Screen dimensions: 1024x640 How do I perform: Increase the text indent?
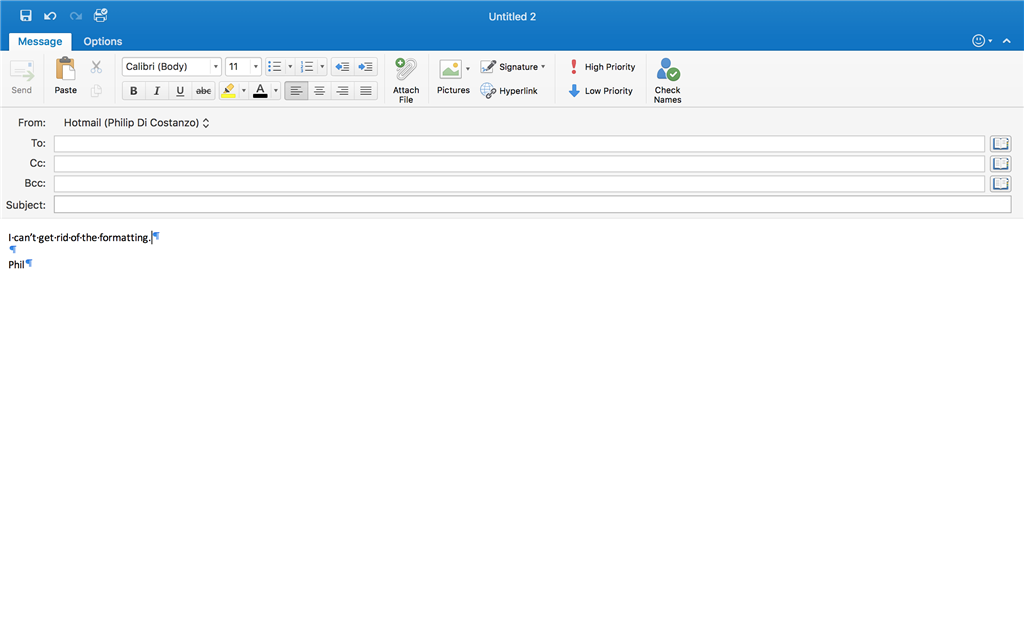point(366,67)
